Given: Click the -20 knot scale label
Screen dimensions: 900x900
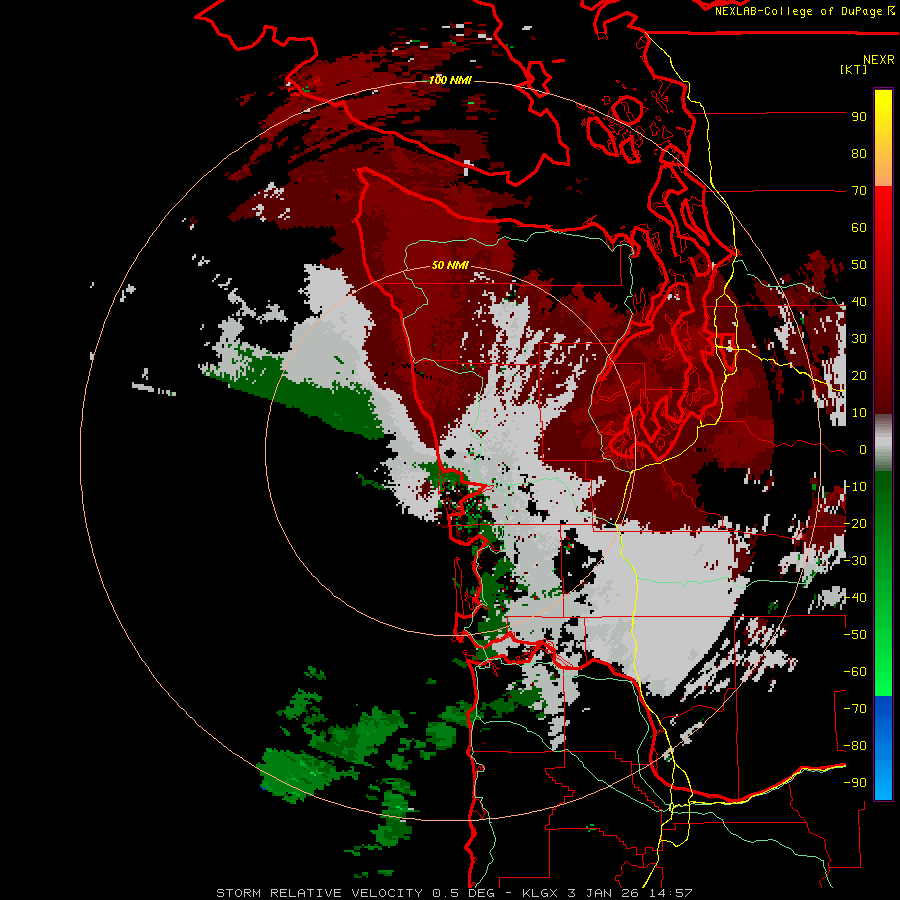Looking at the screenshot, I should [x=855, y=524].
